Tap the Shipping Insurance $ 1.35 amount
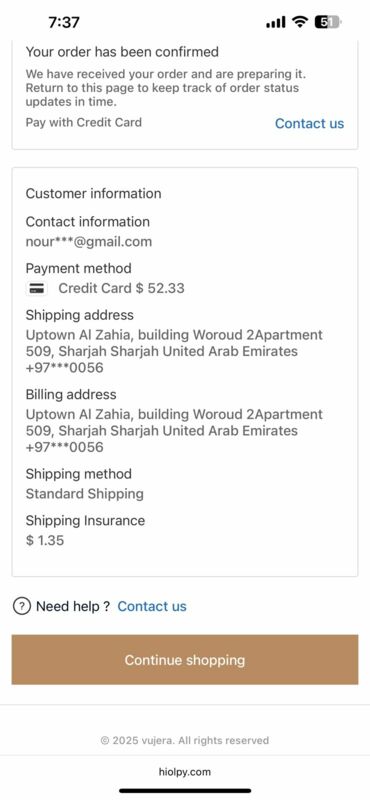 click(x=45, y=540)
